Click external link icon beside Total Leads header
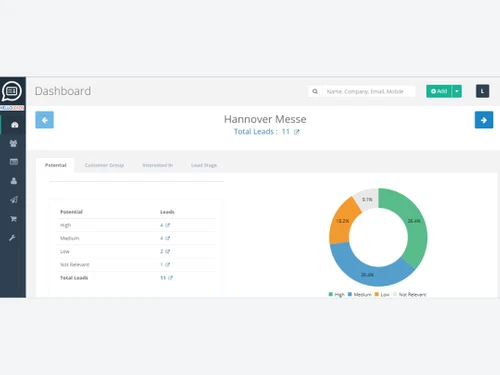 pos(296,132)
